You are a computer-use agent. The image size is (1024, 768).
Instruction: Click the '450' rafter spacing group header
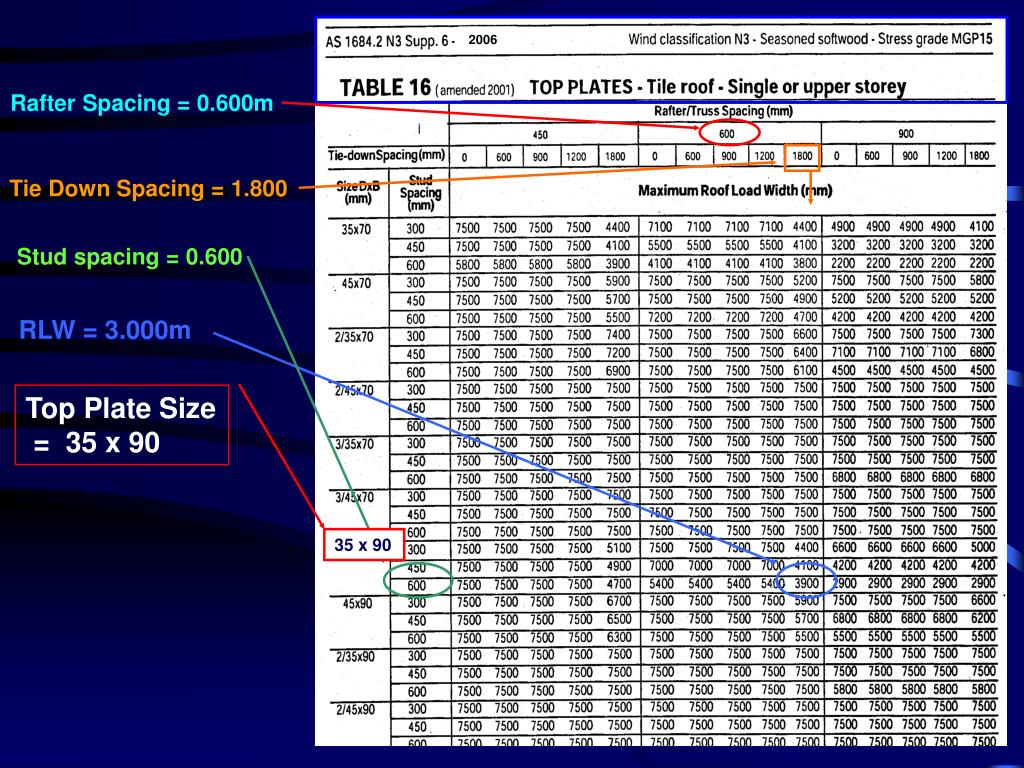540,135
